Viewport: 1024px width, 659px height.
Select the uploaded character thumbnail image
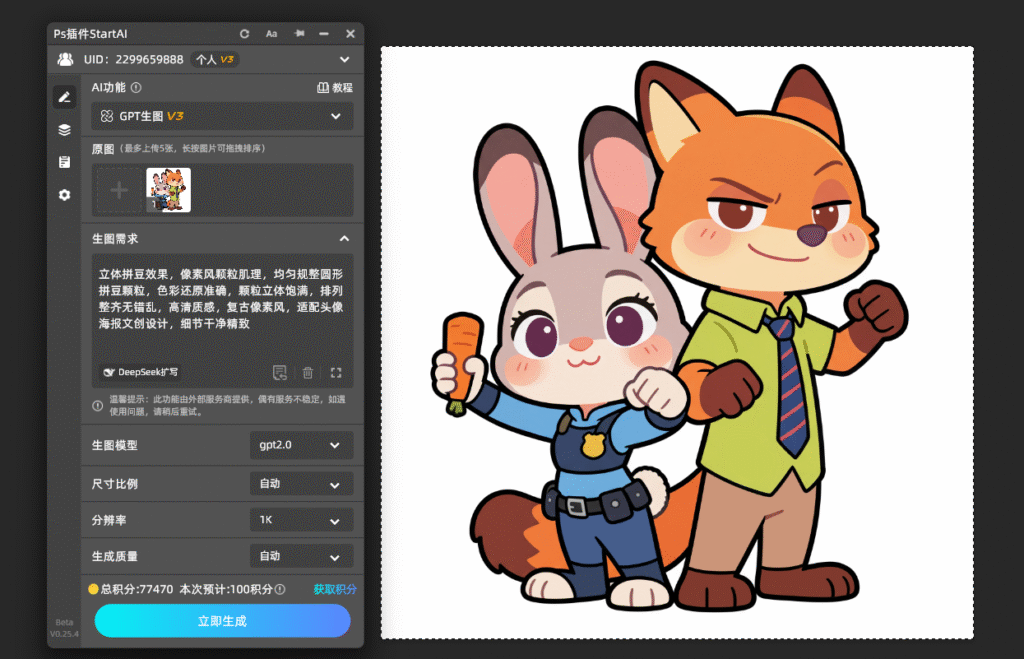(x=168, y=190)
